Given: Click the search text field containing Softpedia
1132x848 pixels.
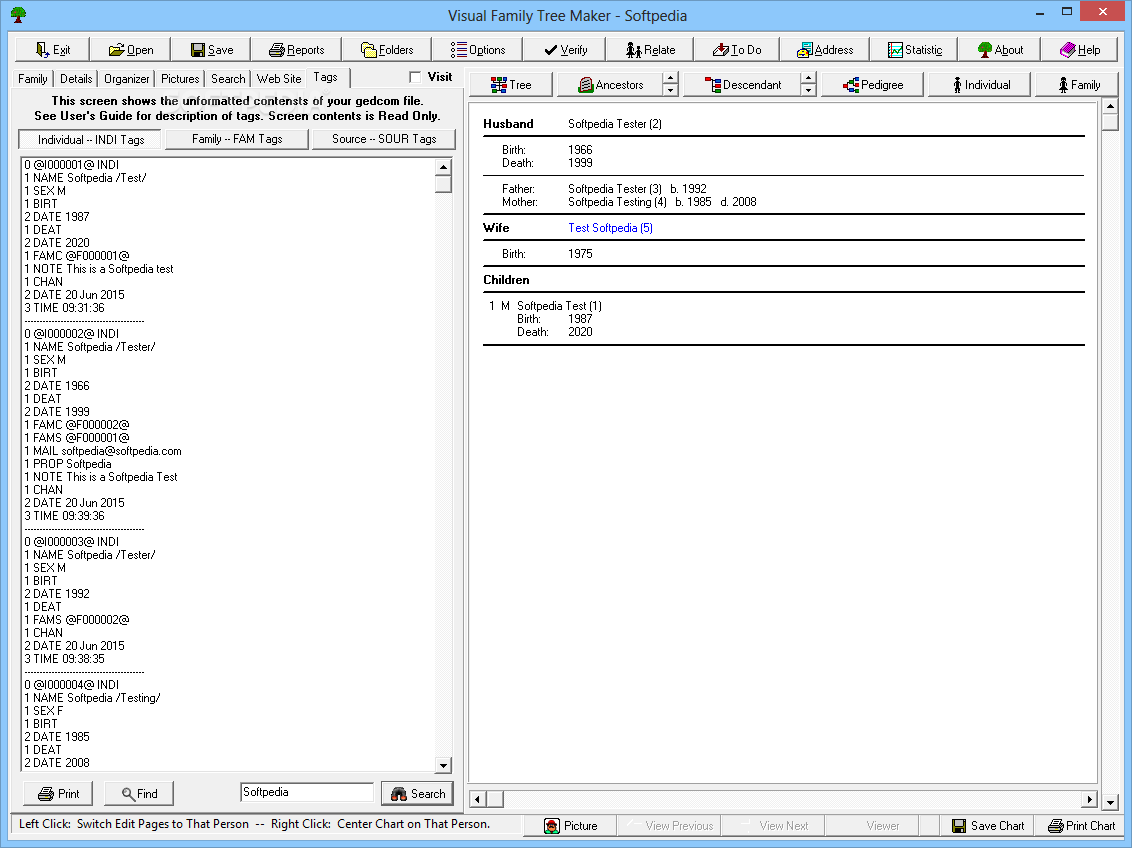Looking at the screenshot, I should pos(307,792).
